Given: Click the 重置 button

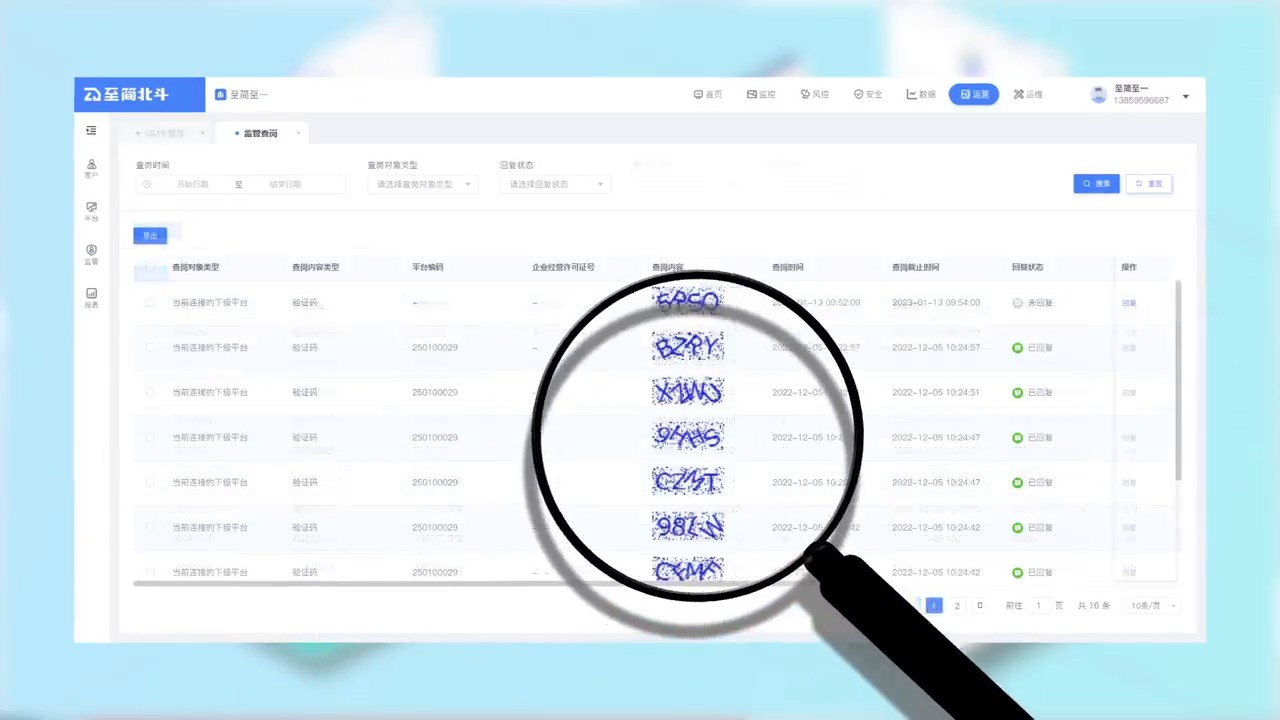Looking at the screenshot, I should [x=1148, y=184].
